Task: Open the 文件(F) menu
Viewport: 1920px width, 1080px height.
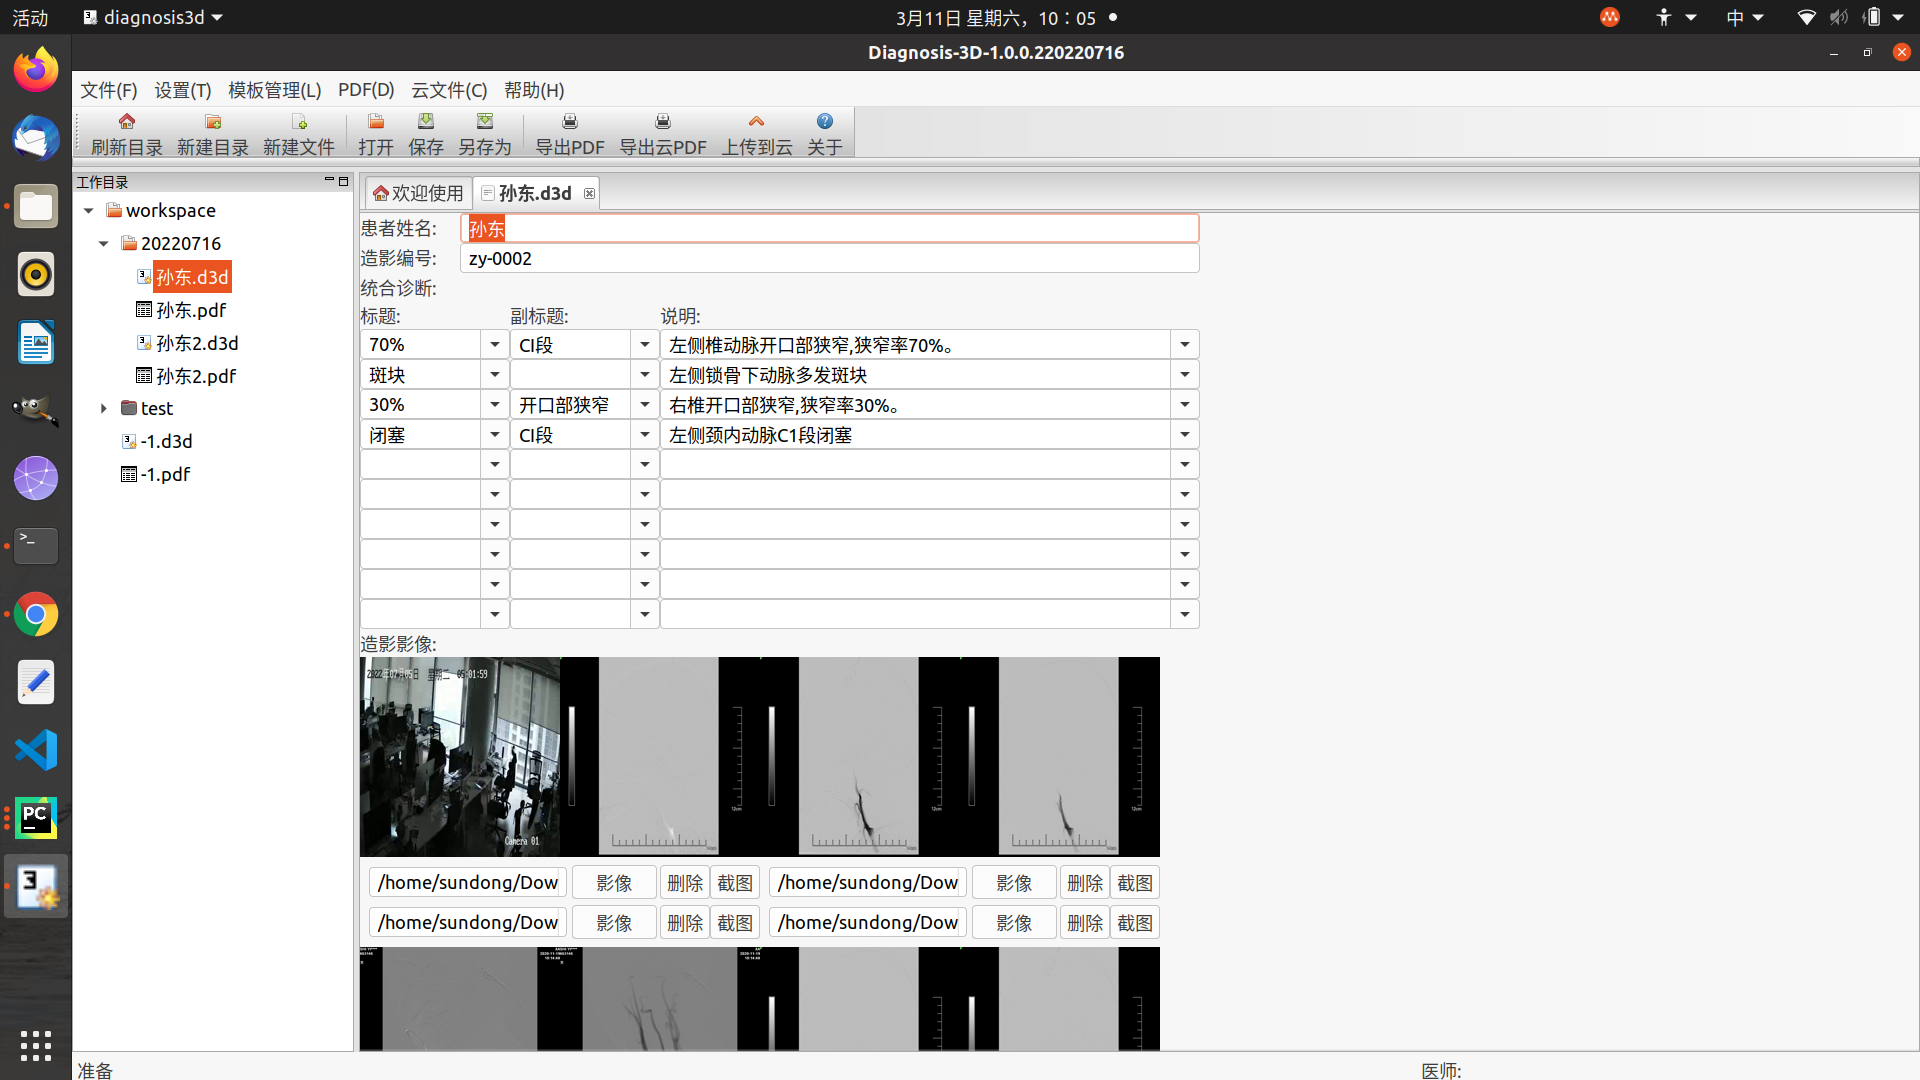Action: click(x=108, y=90)
